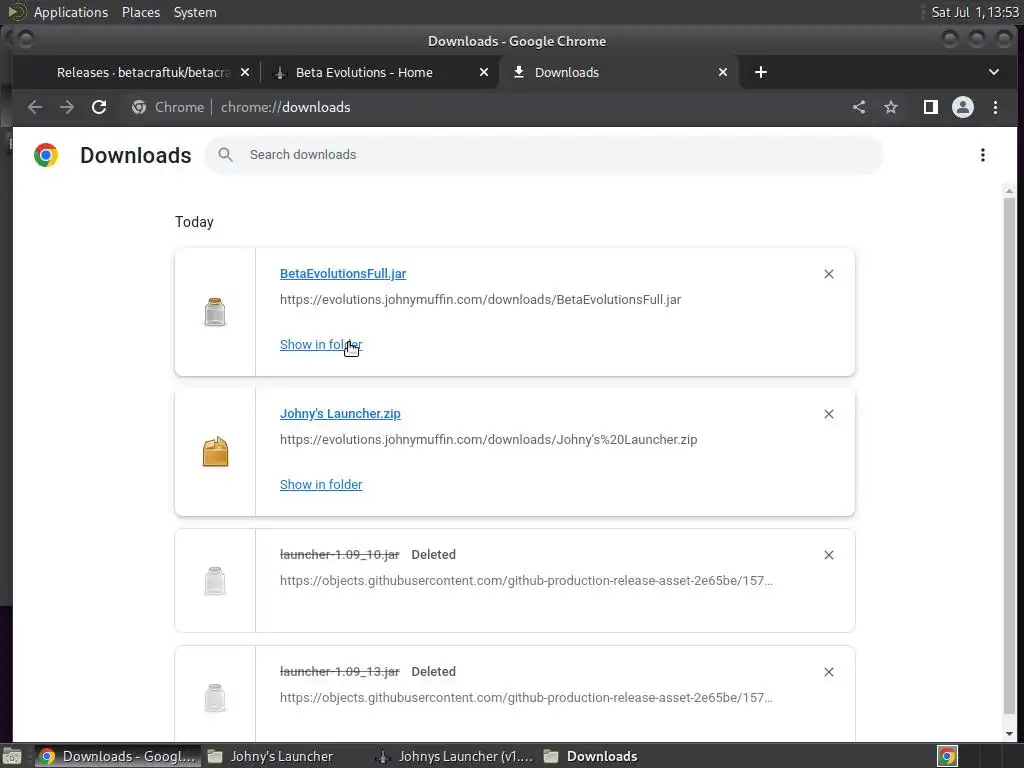The image size is (1024, 768).
Task: Click the Chrome logo beside Downloads heading
Action: [x=46, y=155]
